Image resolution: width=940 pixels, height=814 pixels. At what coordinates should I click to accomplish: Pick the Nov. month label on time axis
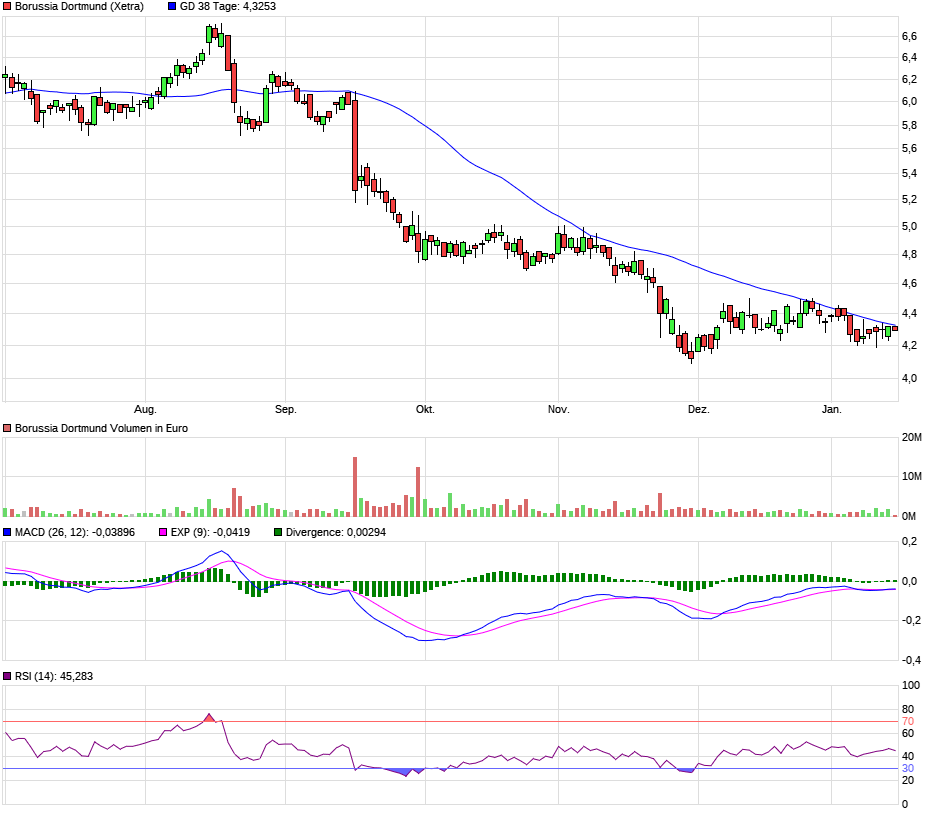click(x=558, y=410)
